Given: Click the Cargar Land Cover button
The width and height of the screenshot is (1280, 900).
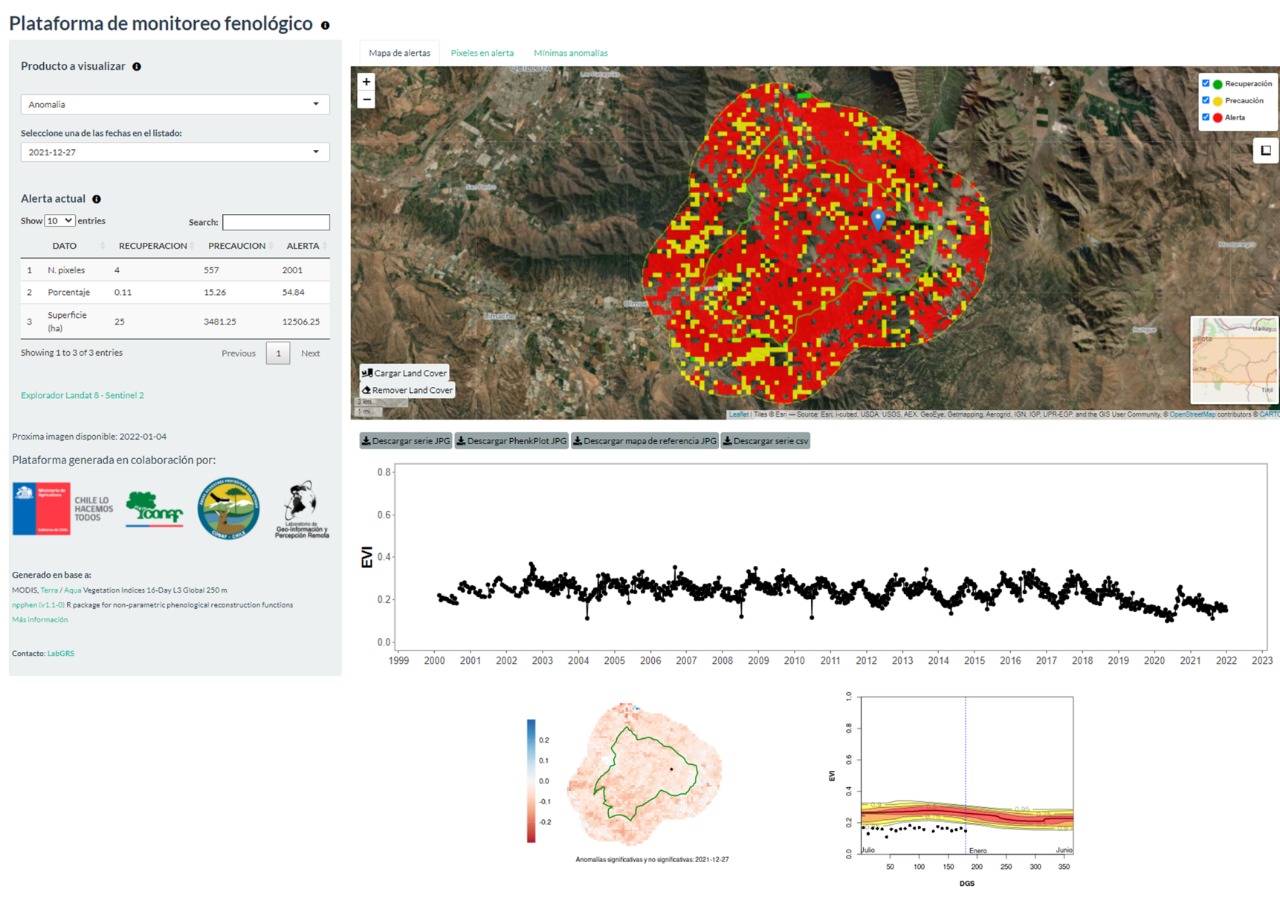Looking at the screenshot, I should pos(405,373).
